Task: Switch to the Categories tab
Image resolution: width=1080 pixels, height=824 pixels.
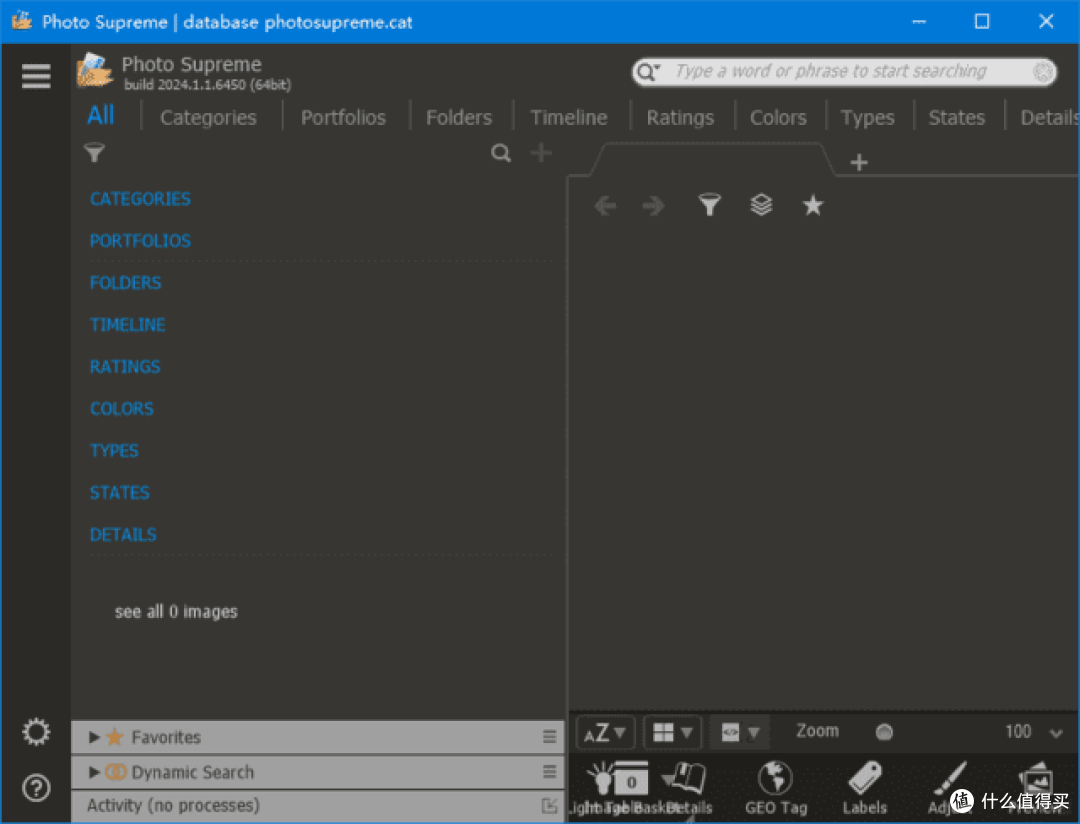Action: [x=208, y=118]
